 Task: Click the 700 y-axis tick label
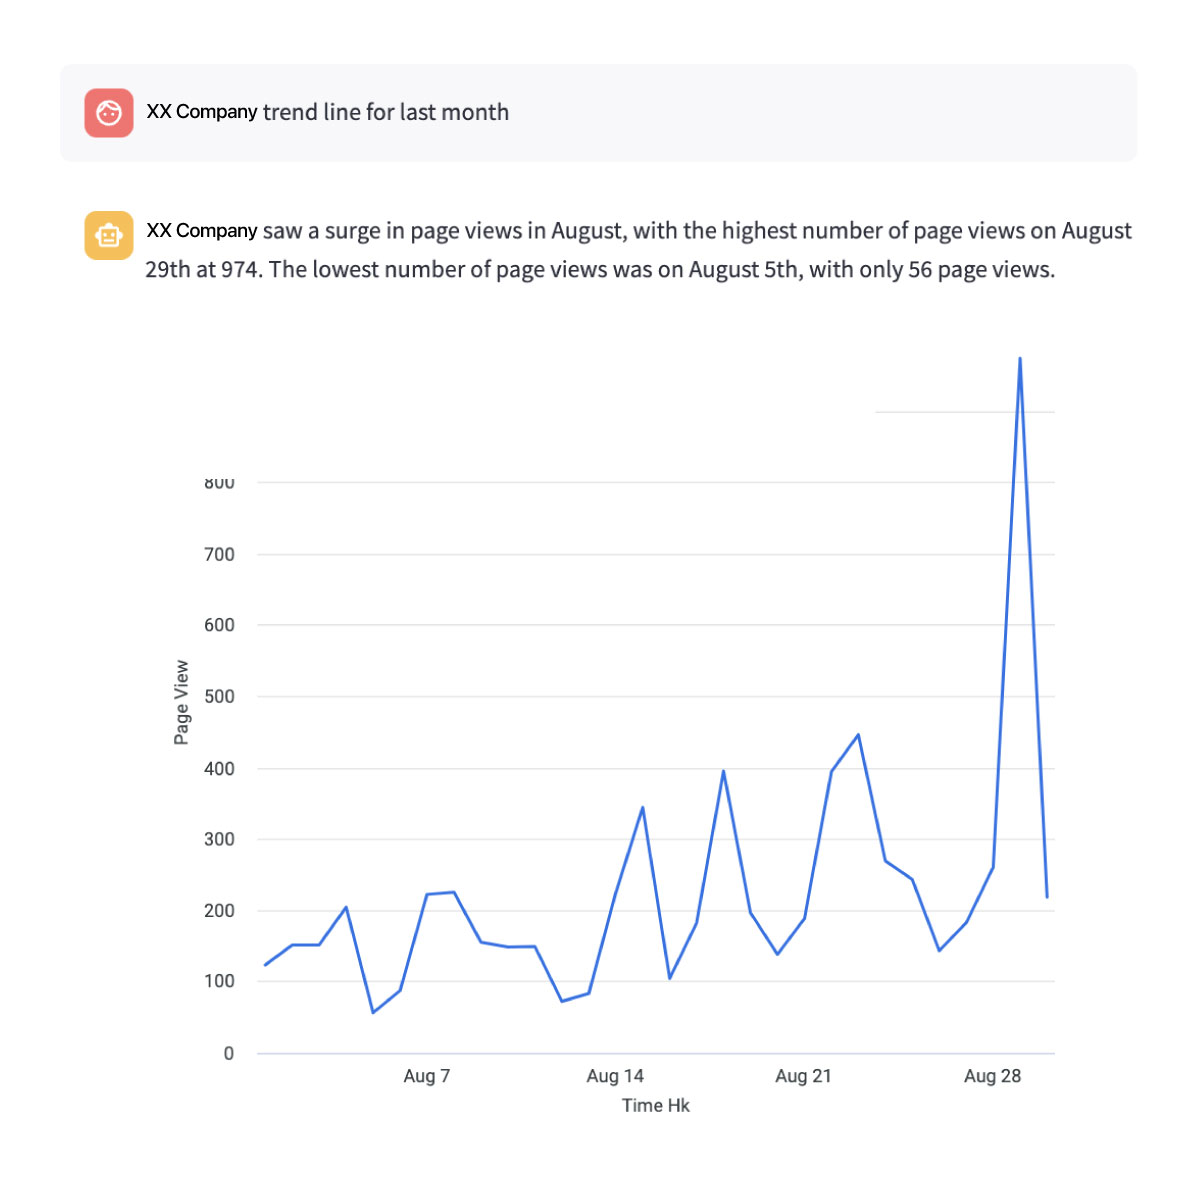click(x=219, y=554)
